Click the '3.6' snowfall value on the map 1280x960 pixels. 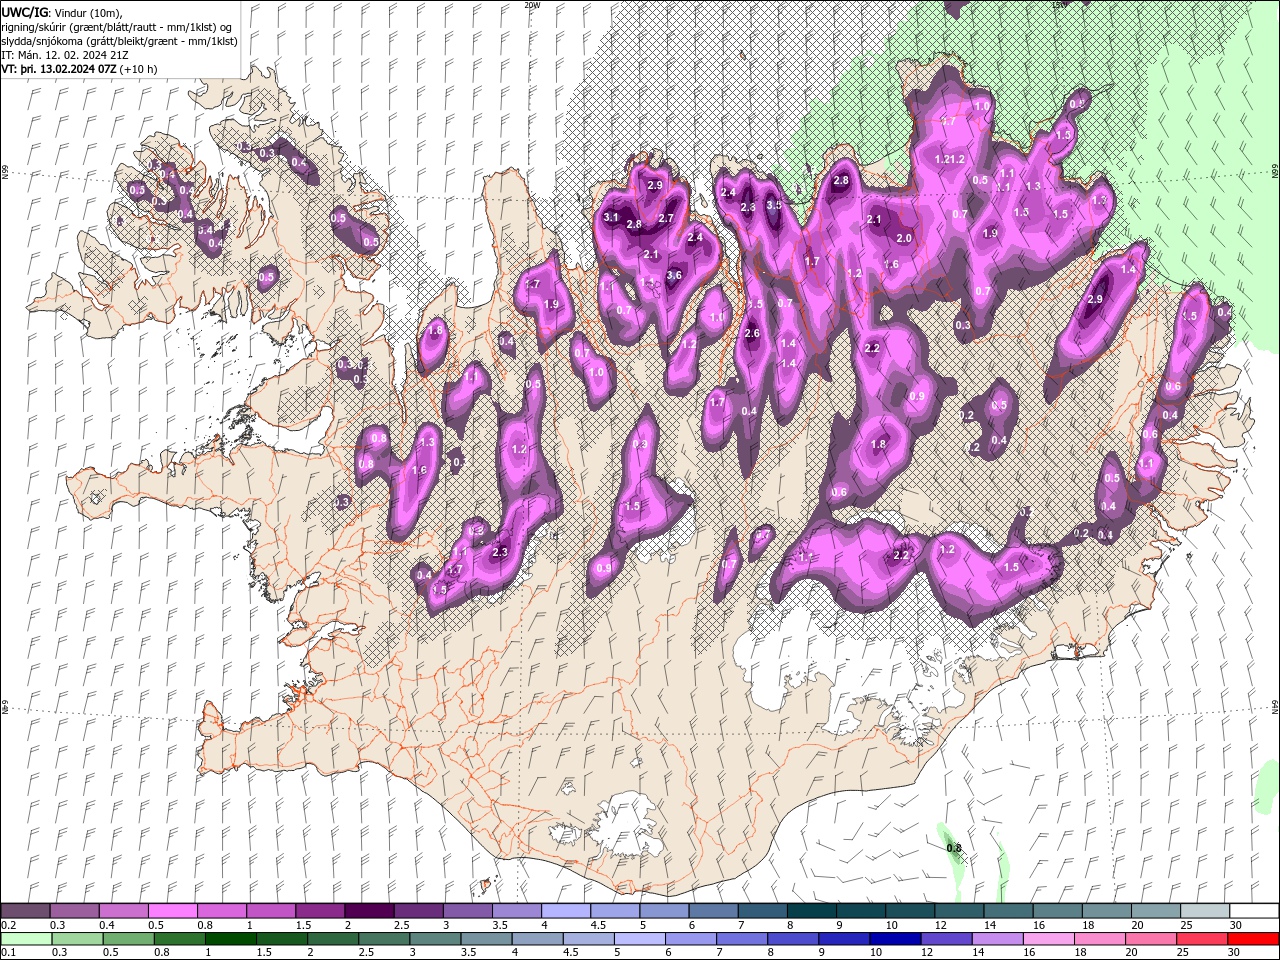tap(674, 275)
